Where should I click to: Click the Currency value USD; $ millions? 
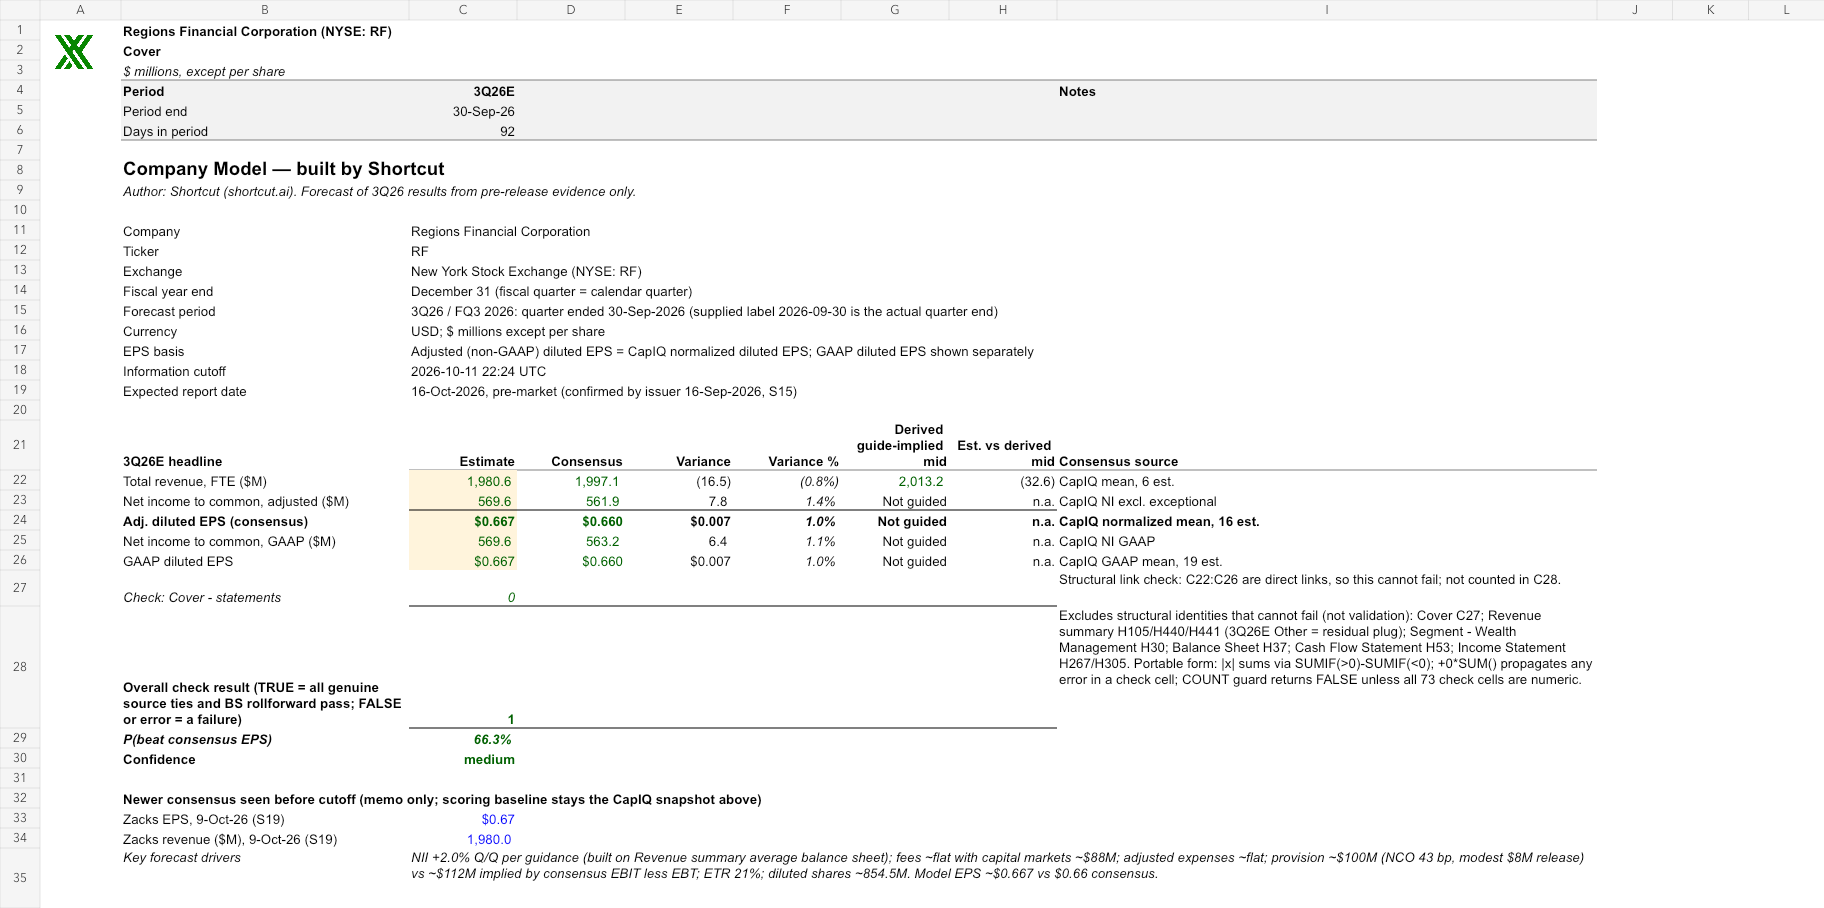[507, 331]
